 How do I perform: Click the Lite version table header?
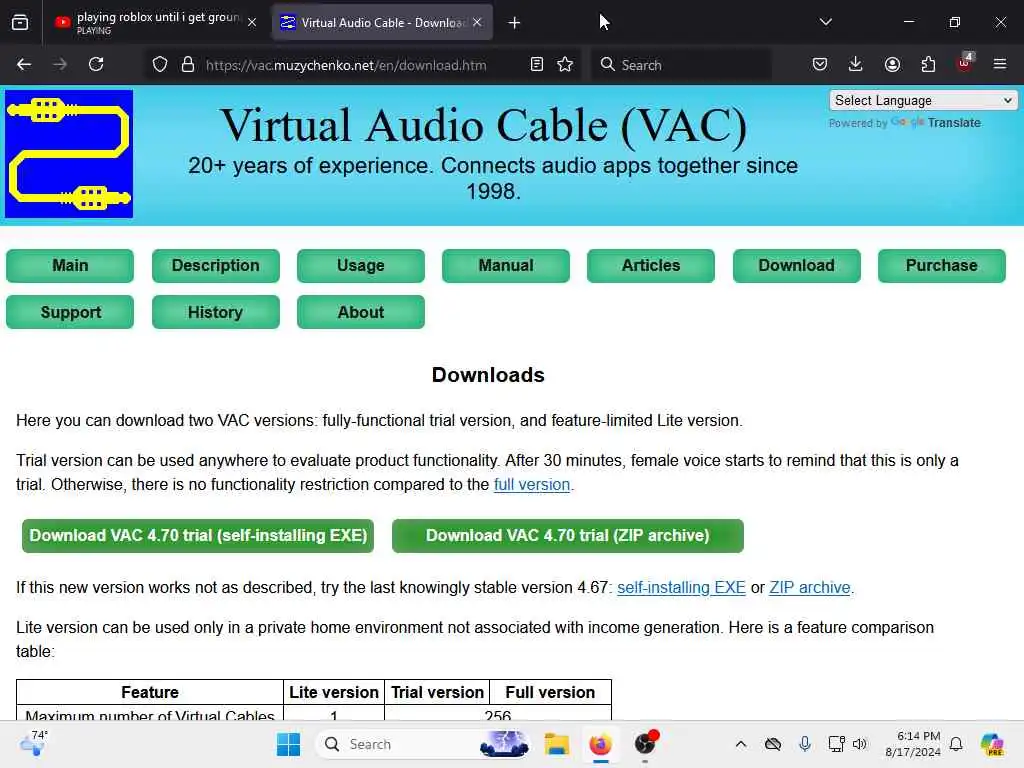[x=334, y=692]
